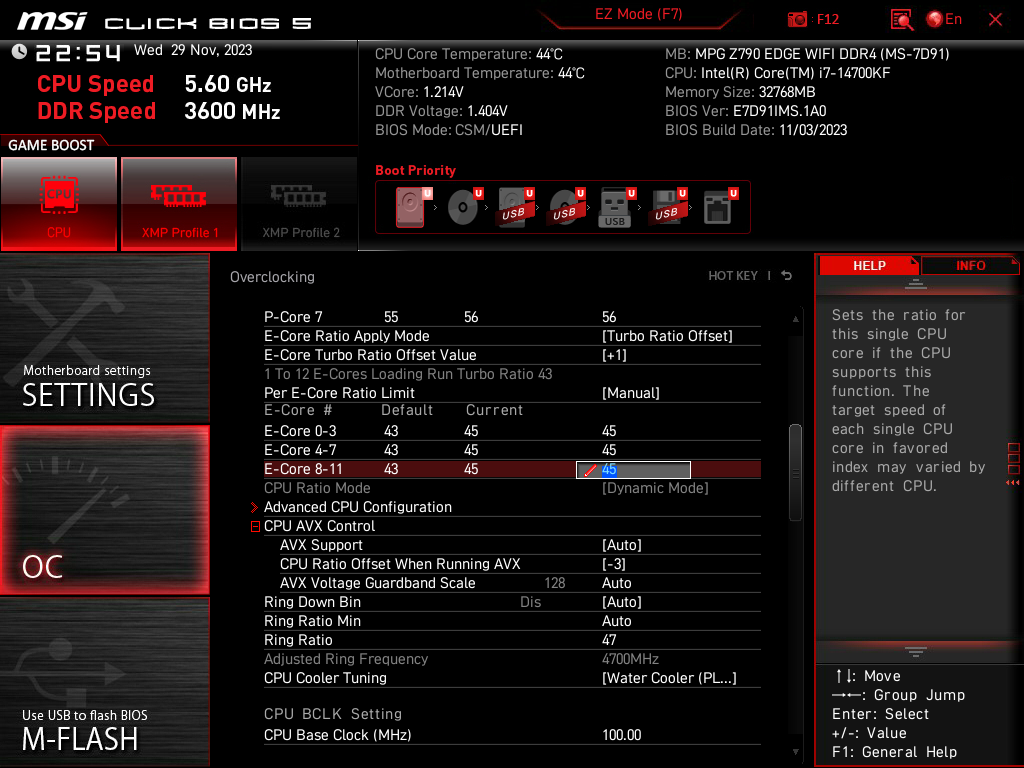The height and width of the screenshot is (768, 1024).
Task: Click the help panel bottom collapse handle
Action: (916, 652)
